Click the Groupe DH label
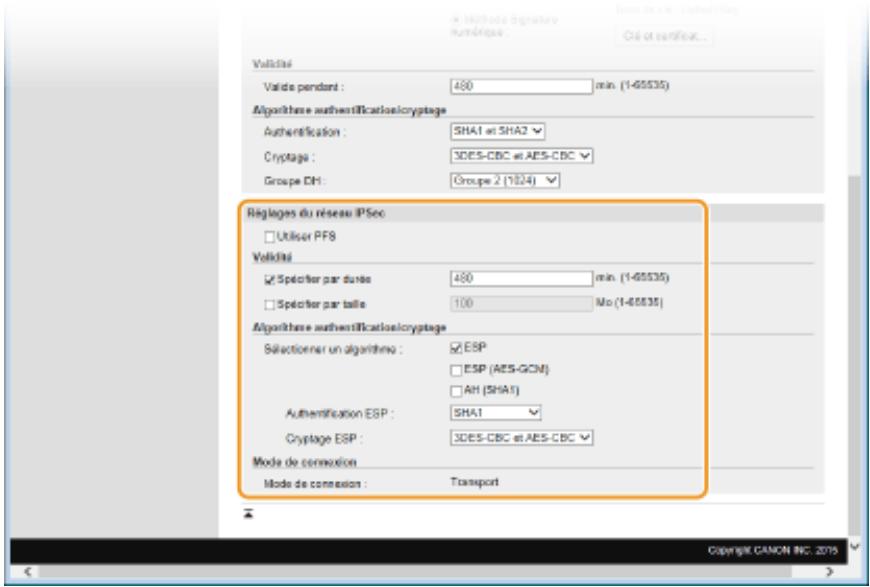 click(295, 181)
